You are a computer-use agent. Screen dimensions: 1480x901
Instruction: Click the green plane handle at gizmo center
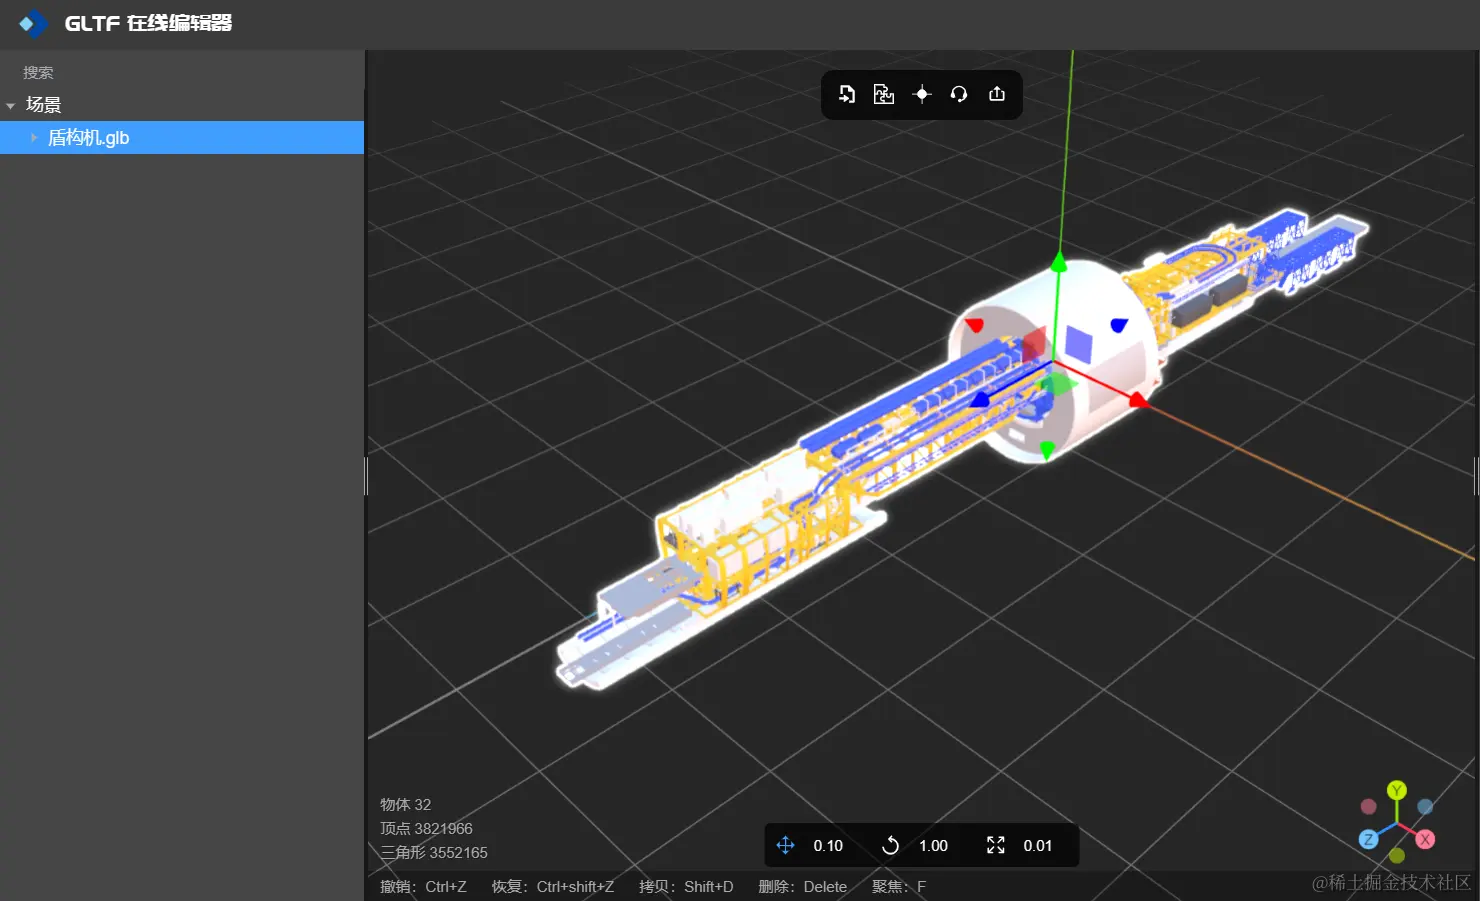(1057, 384)
